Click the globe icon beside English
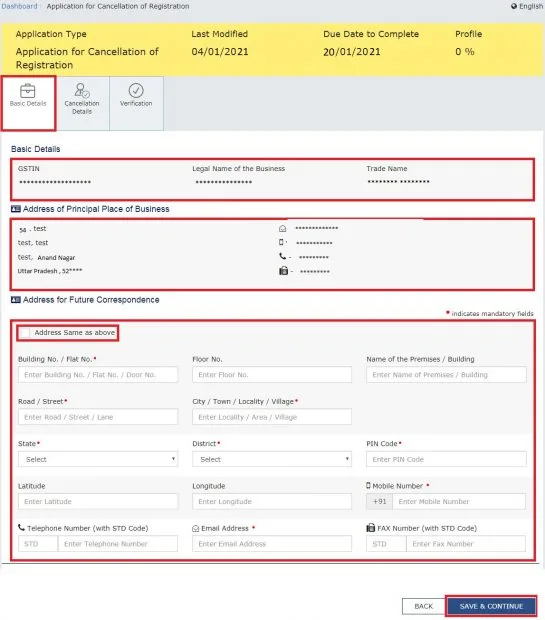This screenshot has width=545, height=620. point(514,6)
